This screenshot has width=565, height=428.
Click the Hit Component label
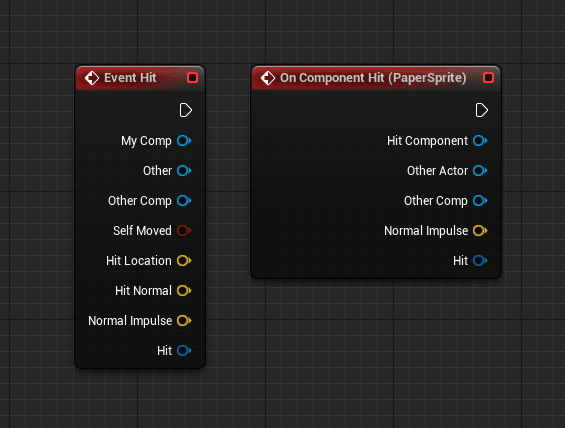tap(427, 141)
